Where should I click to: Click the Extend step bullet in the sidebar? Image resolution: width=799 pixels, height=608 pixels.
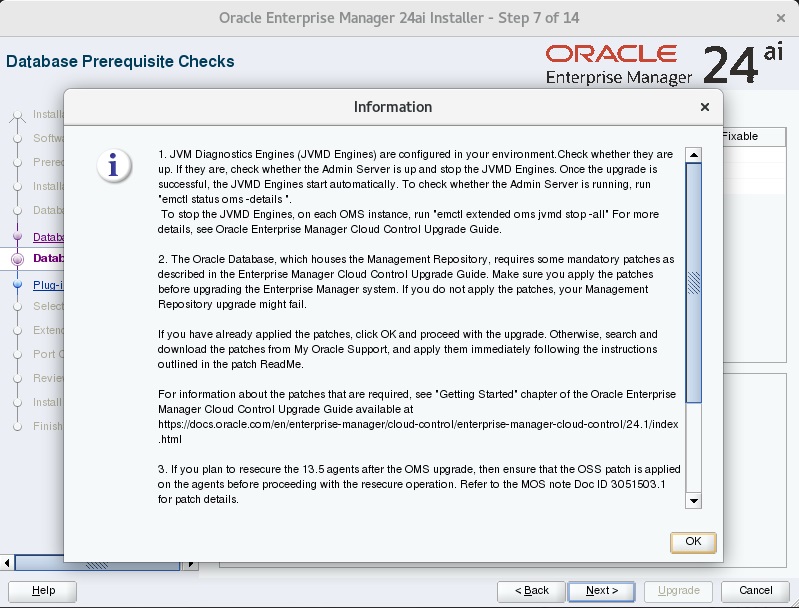[x=17, y=330]
